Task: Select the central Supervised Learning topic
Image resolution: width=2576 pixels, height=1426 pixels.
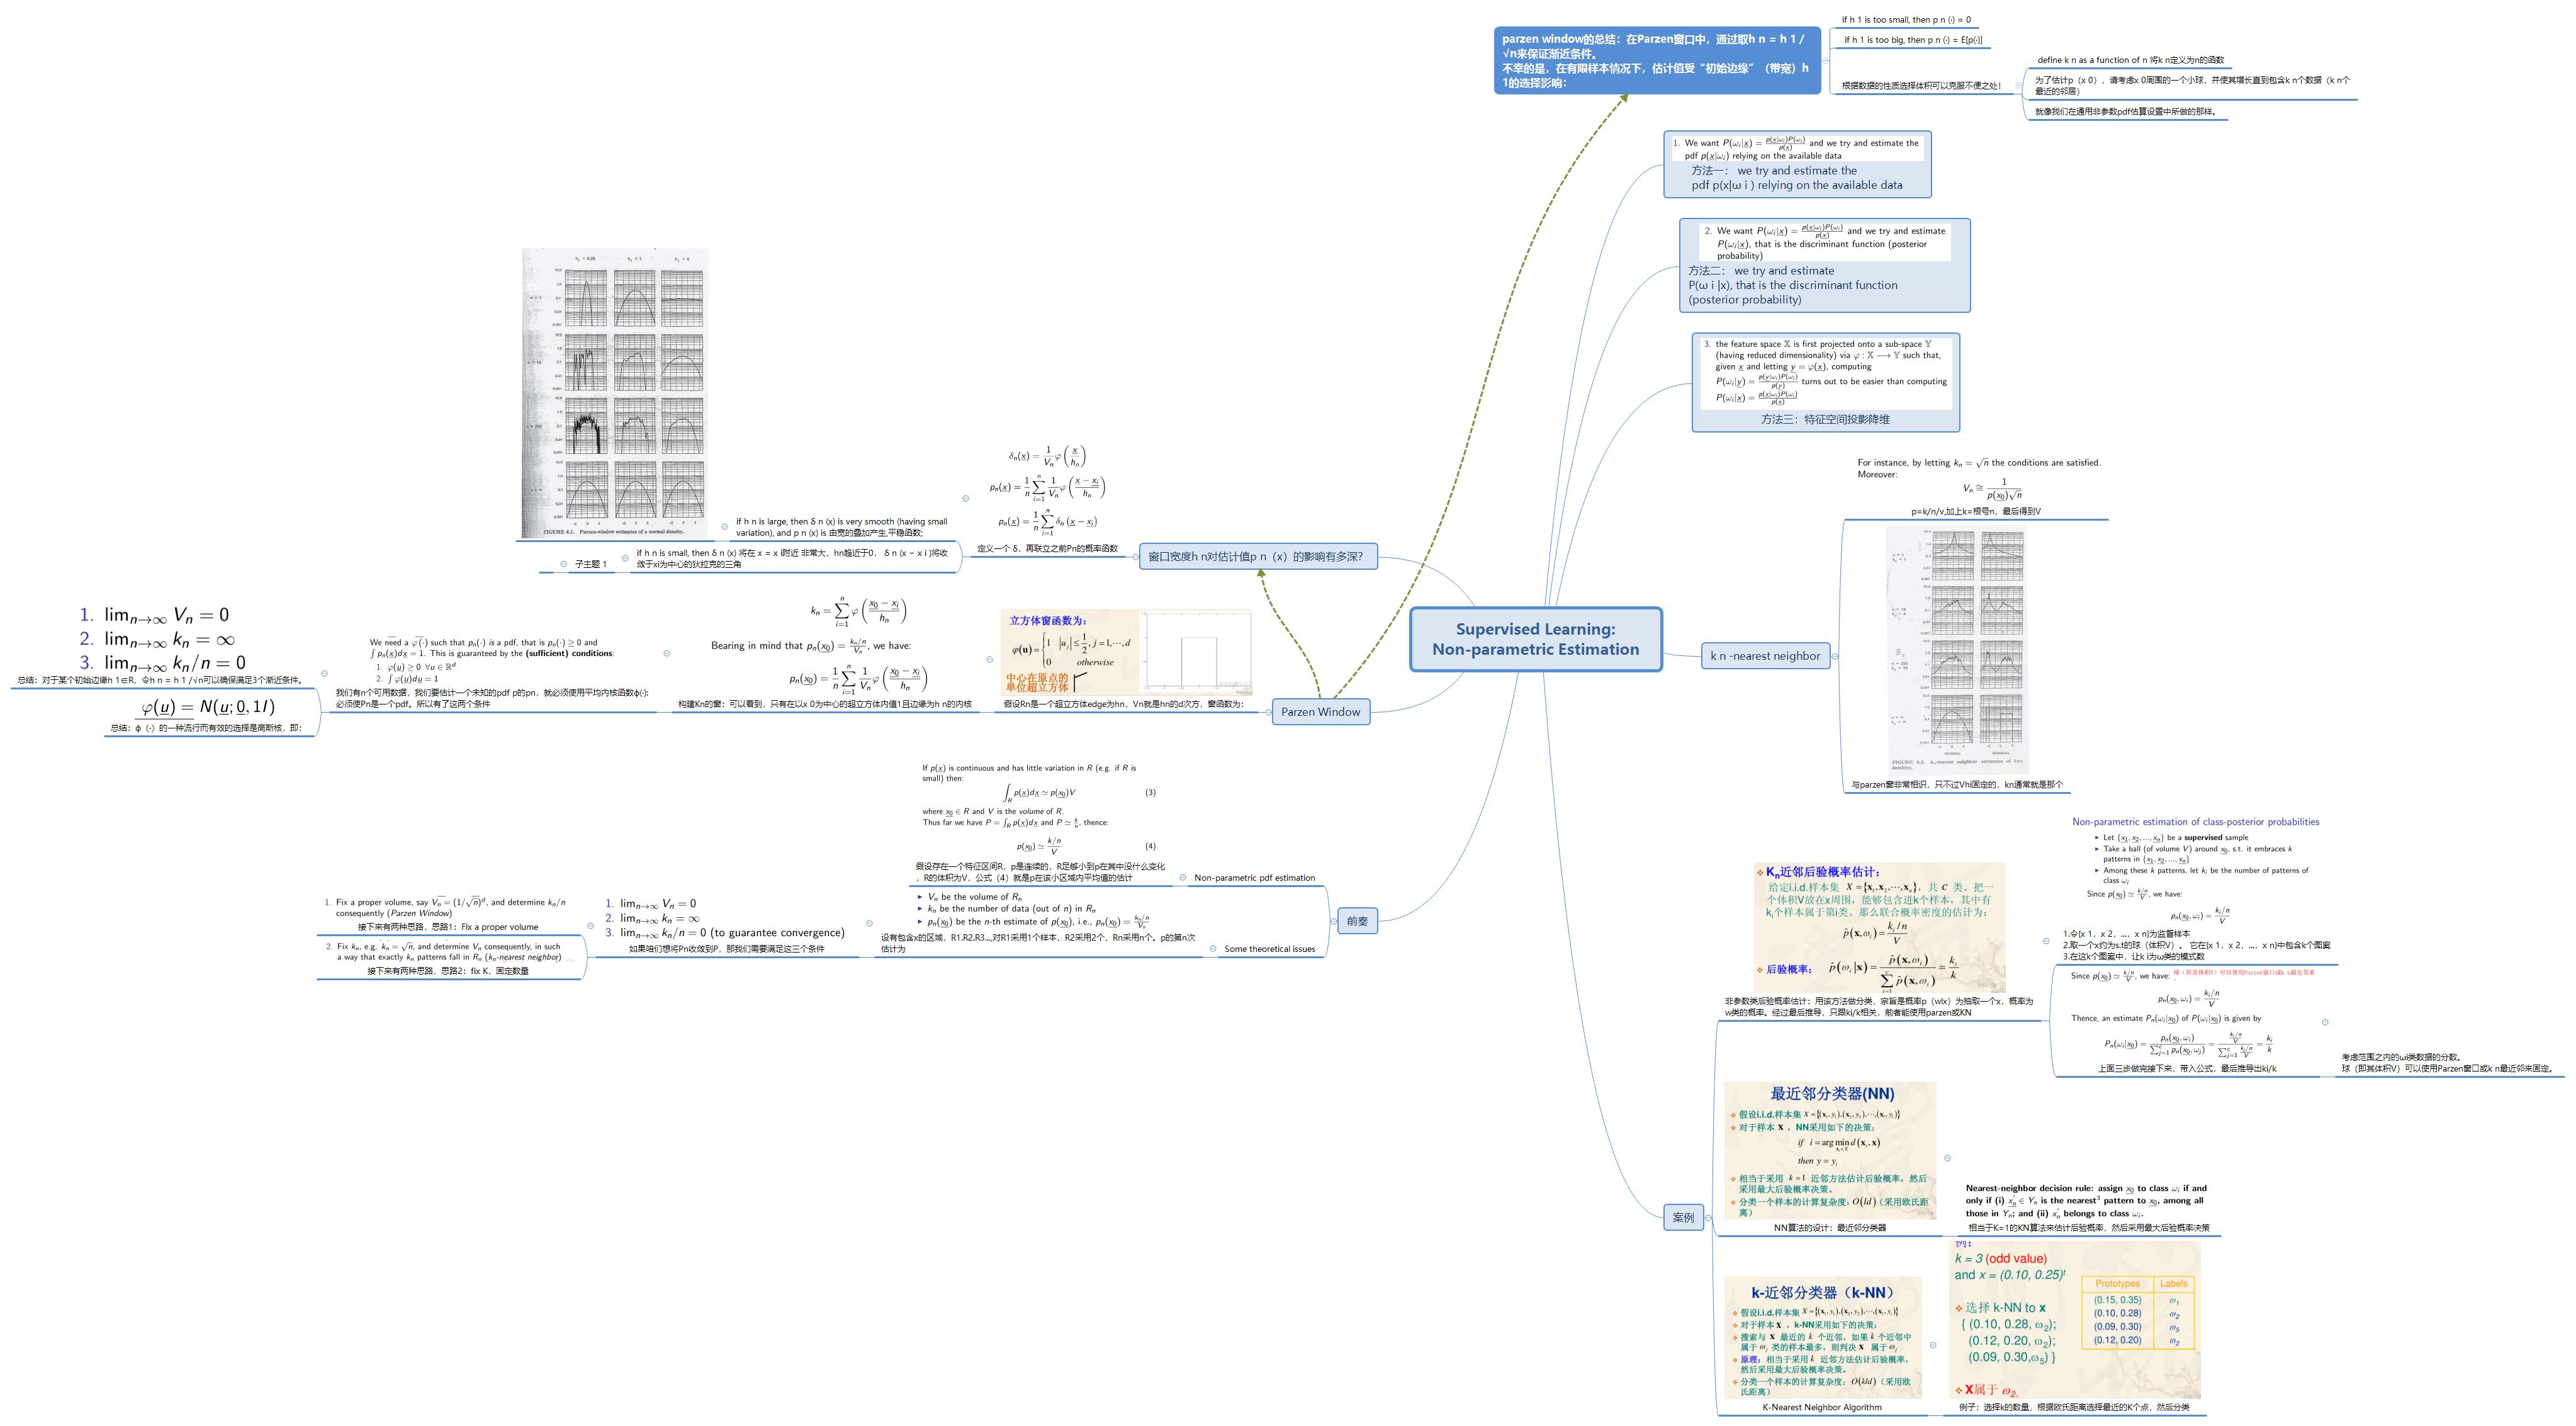Action: click(x=1535, y=639)
